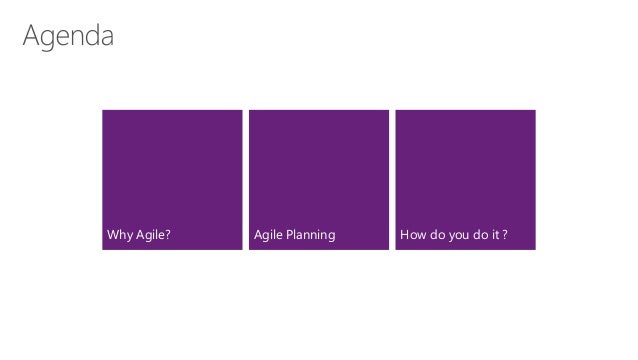
Task: Click the white gap before the third tile
Action: pyautogui.click(x=392, y=180)
